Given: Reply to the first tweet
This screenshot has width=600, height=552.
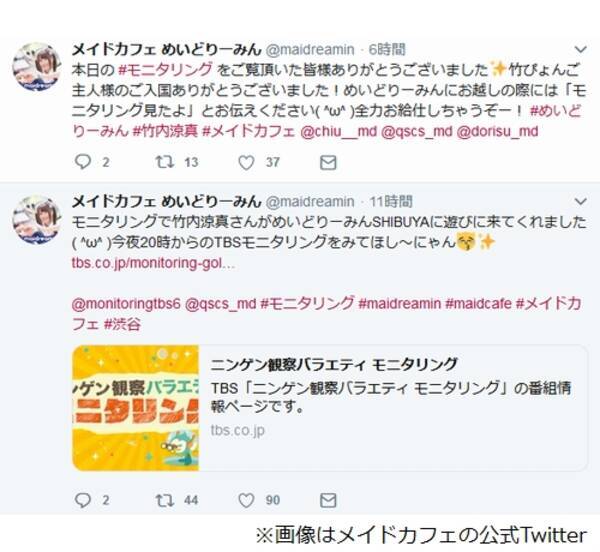Looking at the screenshot, I should click(83, 162).
